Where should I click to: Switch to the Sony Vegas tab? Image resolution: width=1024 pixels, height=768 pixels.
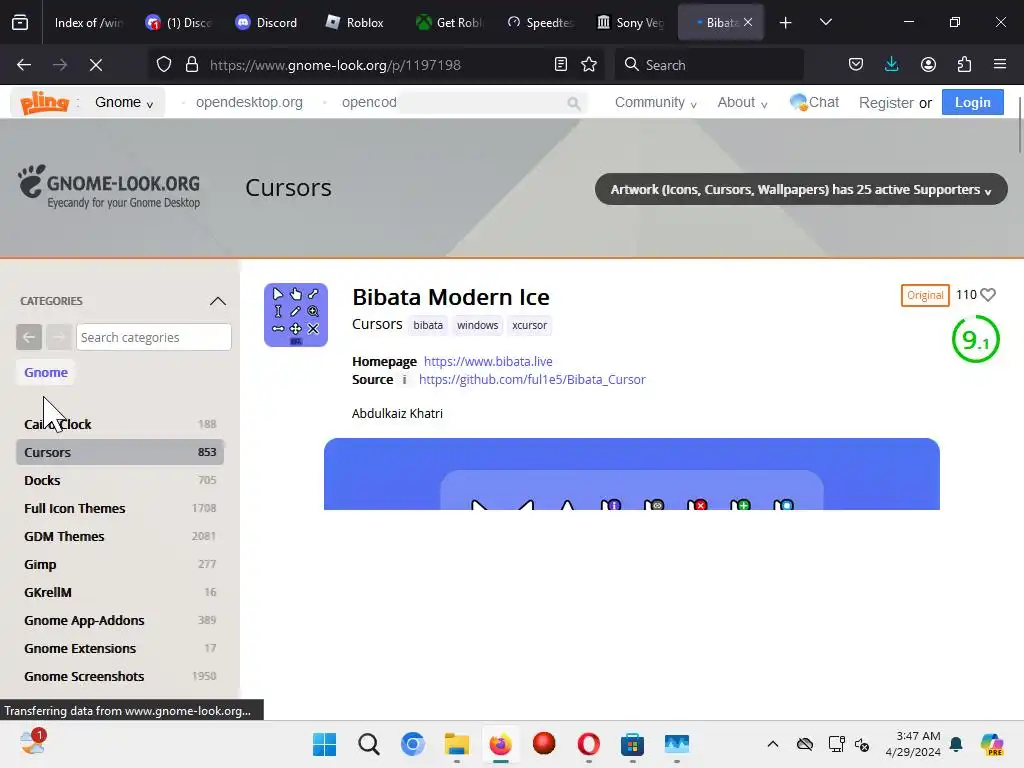pos(630,23)
